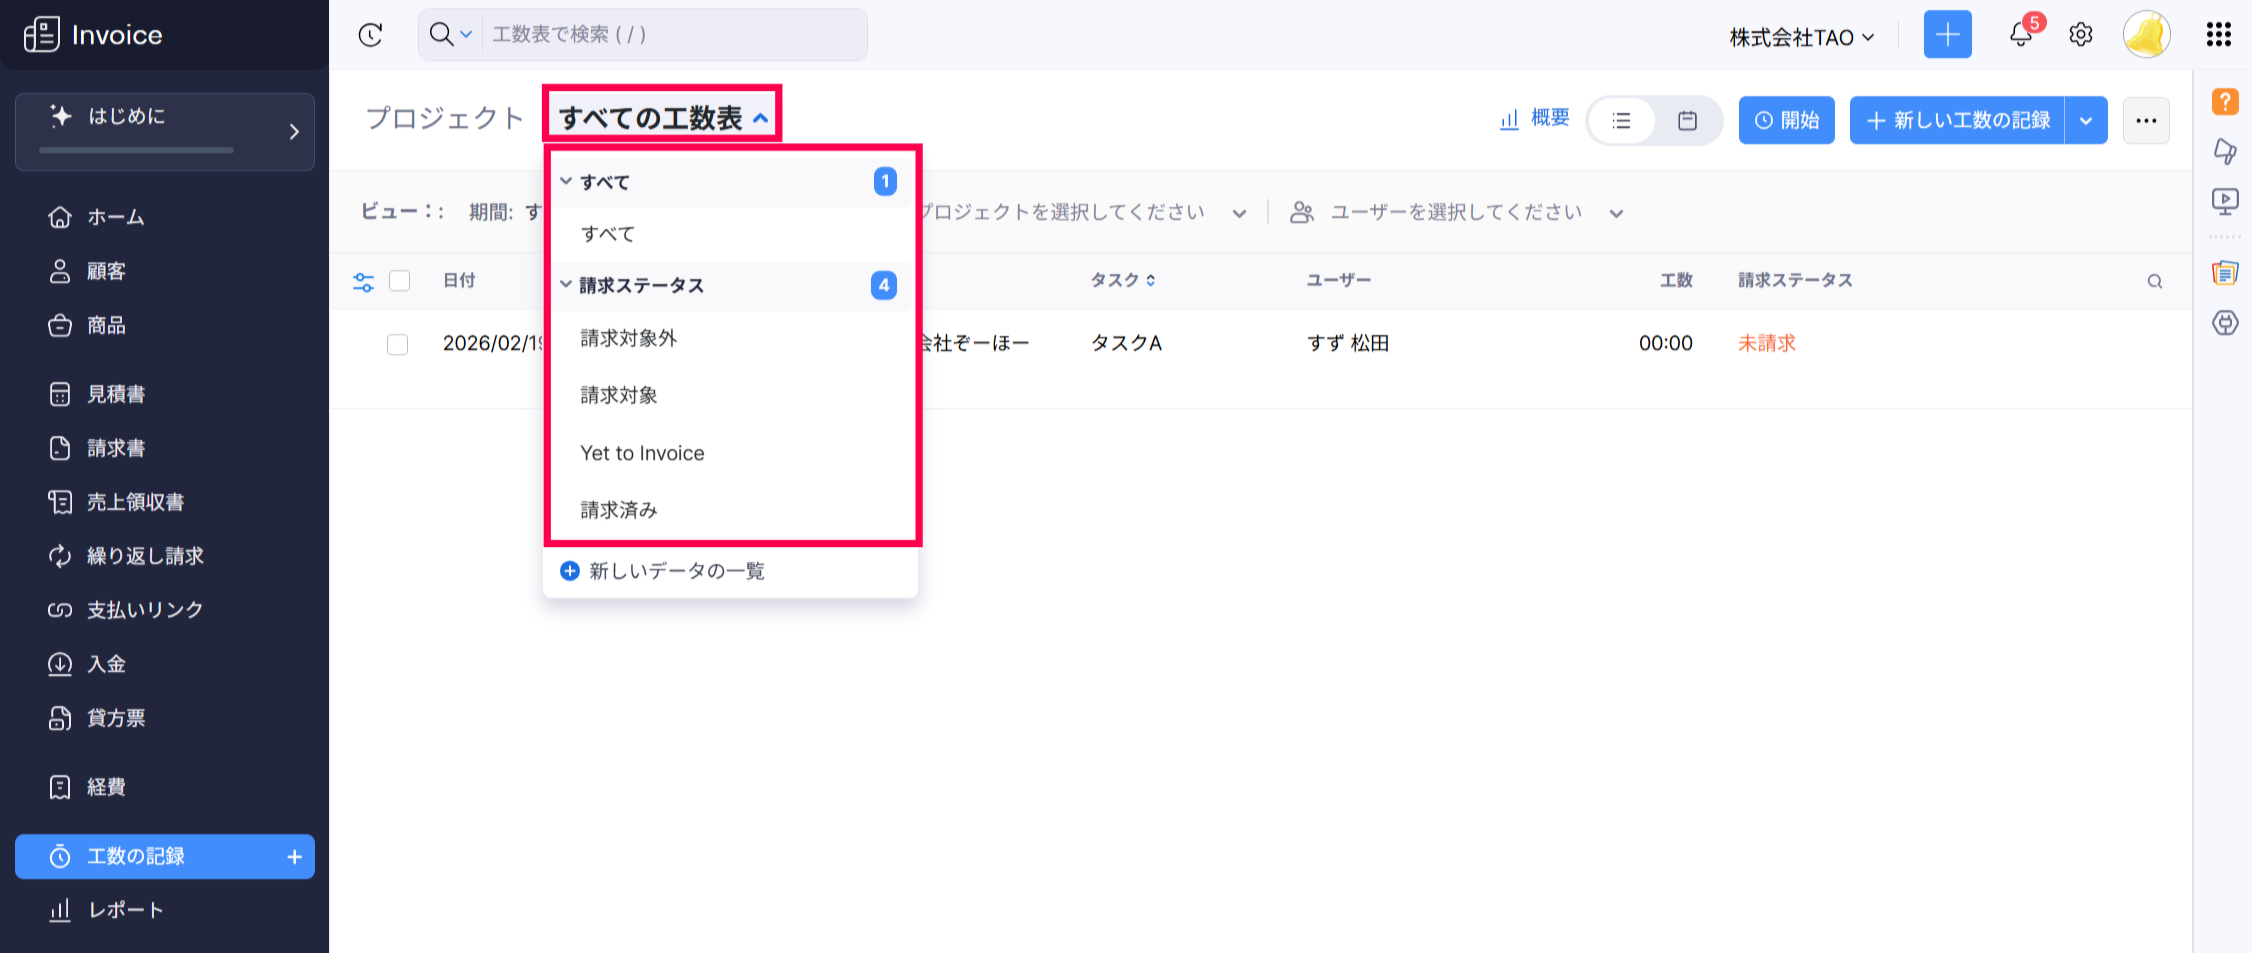Open the settings gear icon

click(2081, 35)
